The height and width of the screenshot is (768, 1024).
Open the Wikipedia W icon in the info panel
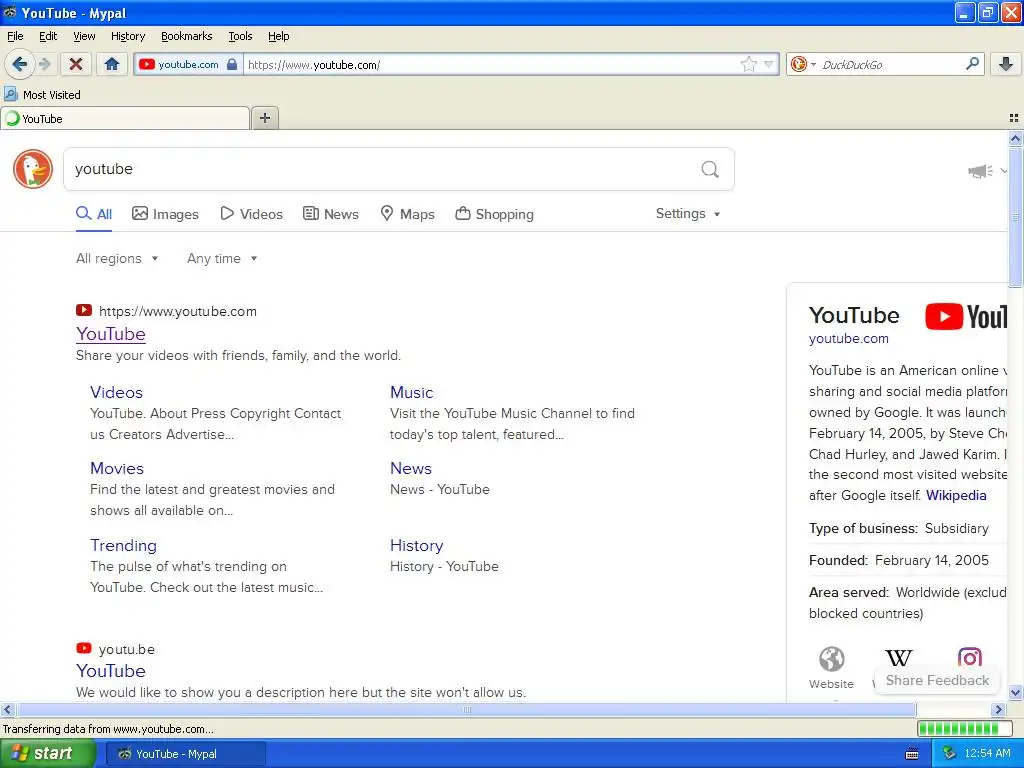pyautogui.click(x=899, y=658)
